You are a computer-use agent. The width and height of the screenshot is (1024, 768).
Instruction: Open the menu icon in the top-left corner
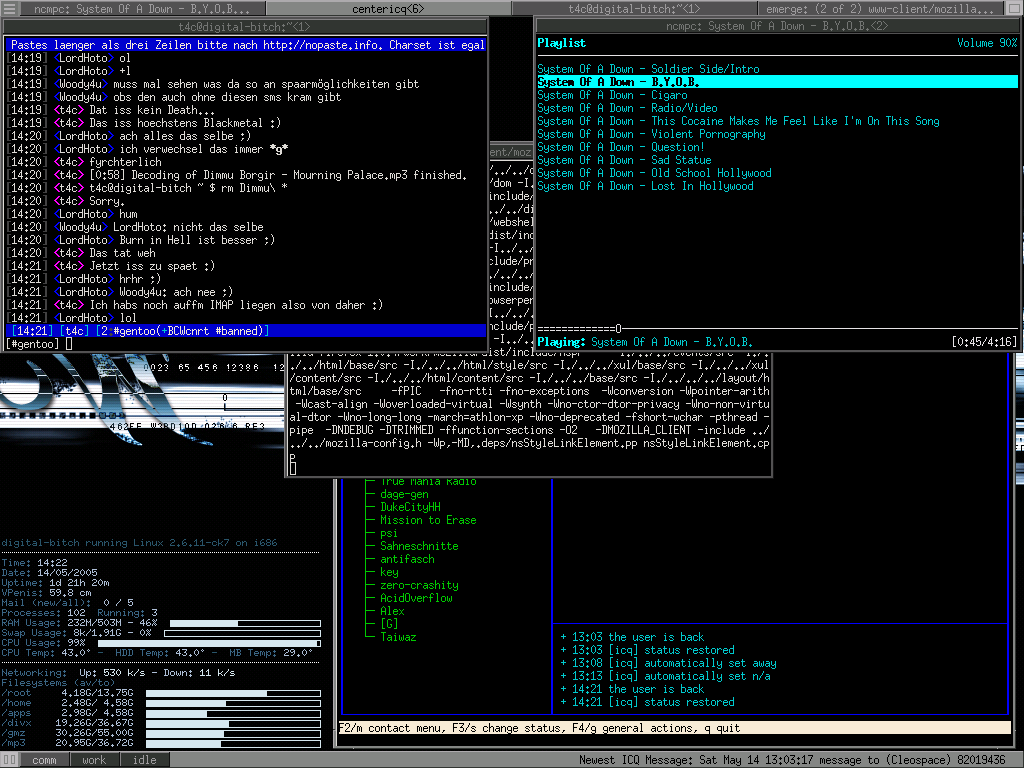click(x=9, y=8)
